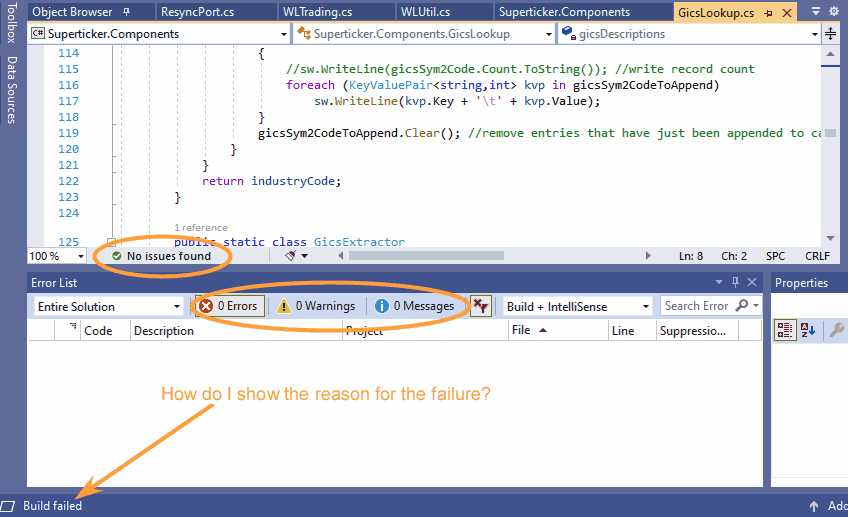
Task: Click the Search Error List field
Action: 697,306
